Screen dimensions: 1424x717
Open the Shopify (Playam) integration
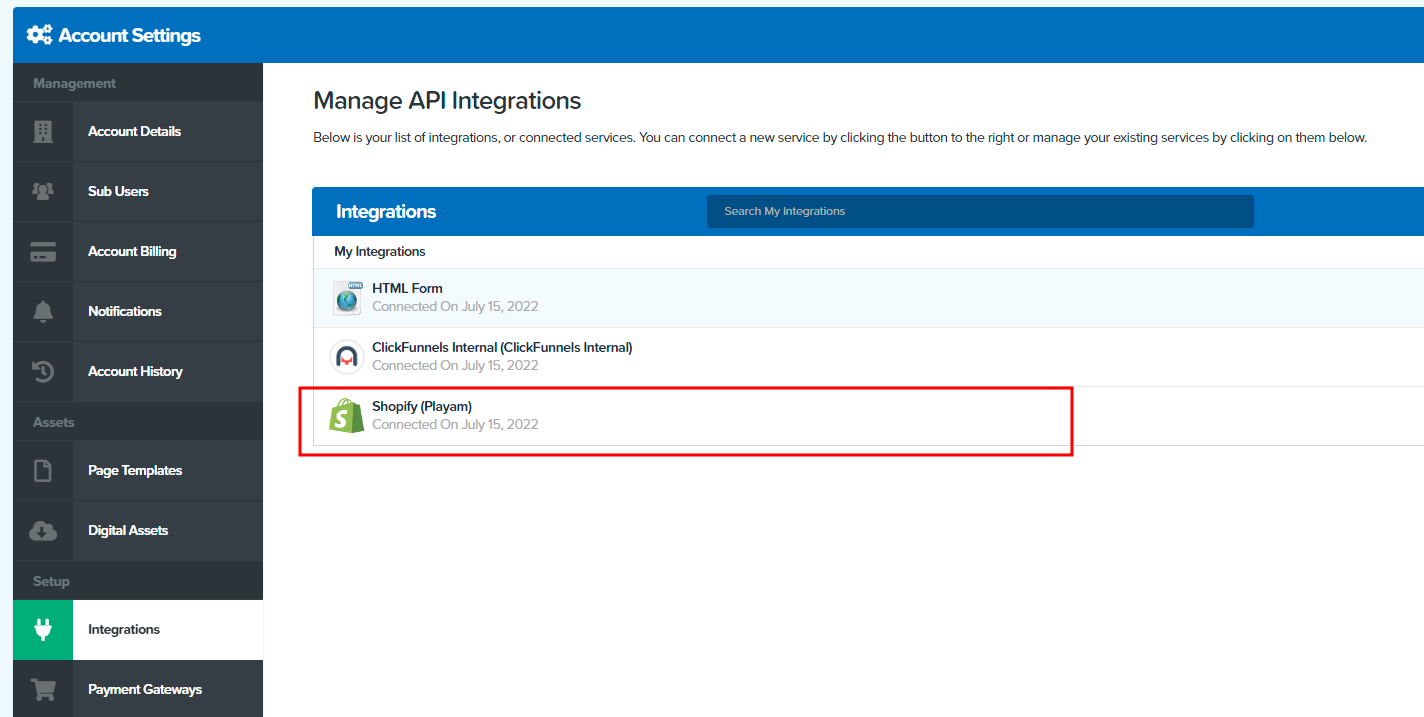coord(868,416)
